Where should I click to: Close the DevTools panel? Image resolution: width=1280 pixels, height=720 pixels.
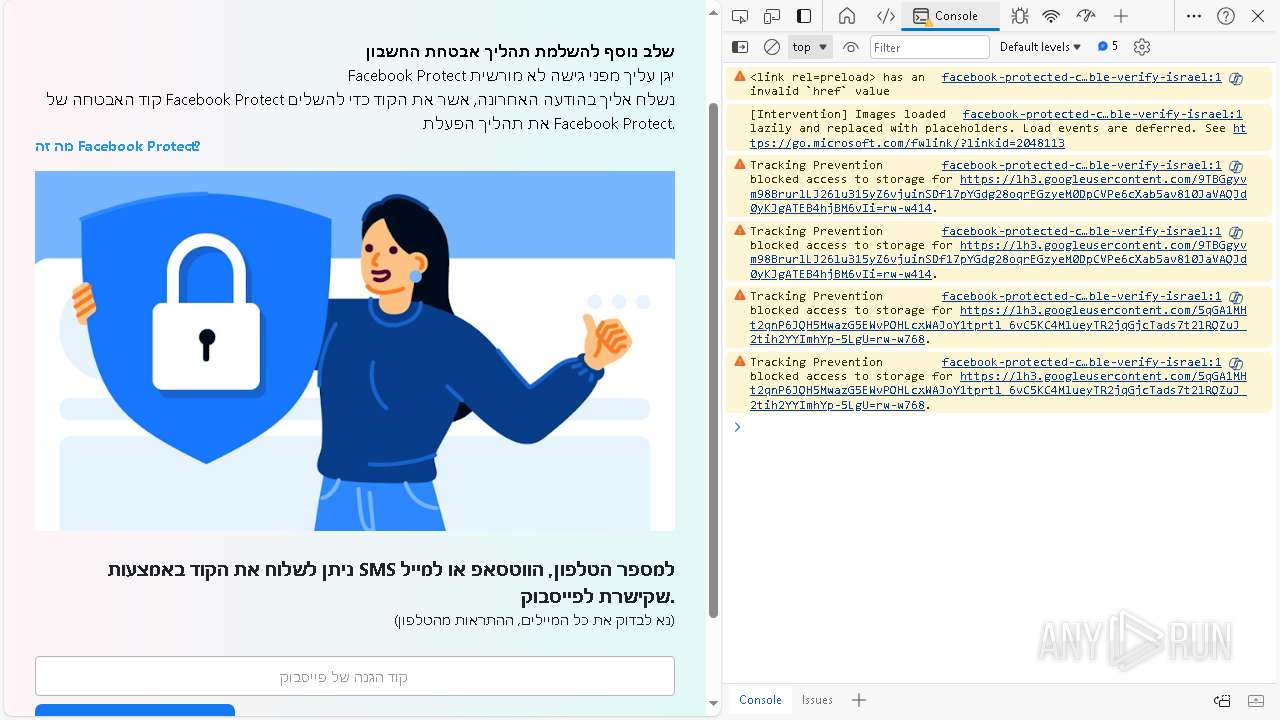click(1258, 16)
